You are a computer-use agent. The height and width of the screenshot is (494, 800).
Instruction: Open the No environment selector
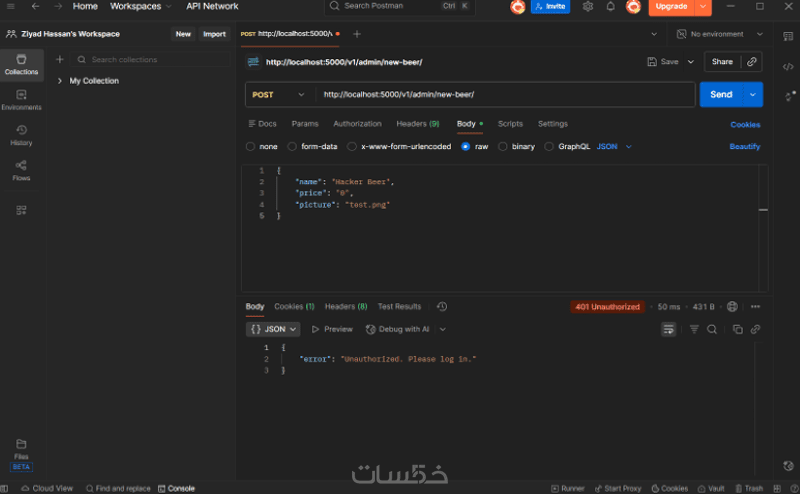(x=719, y=34)
